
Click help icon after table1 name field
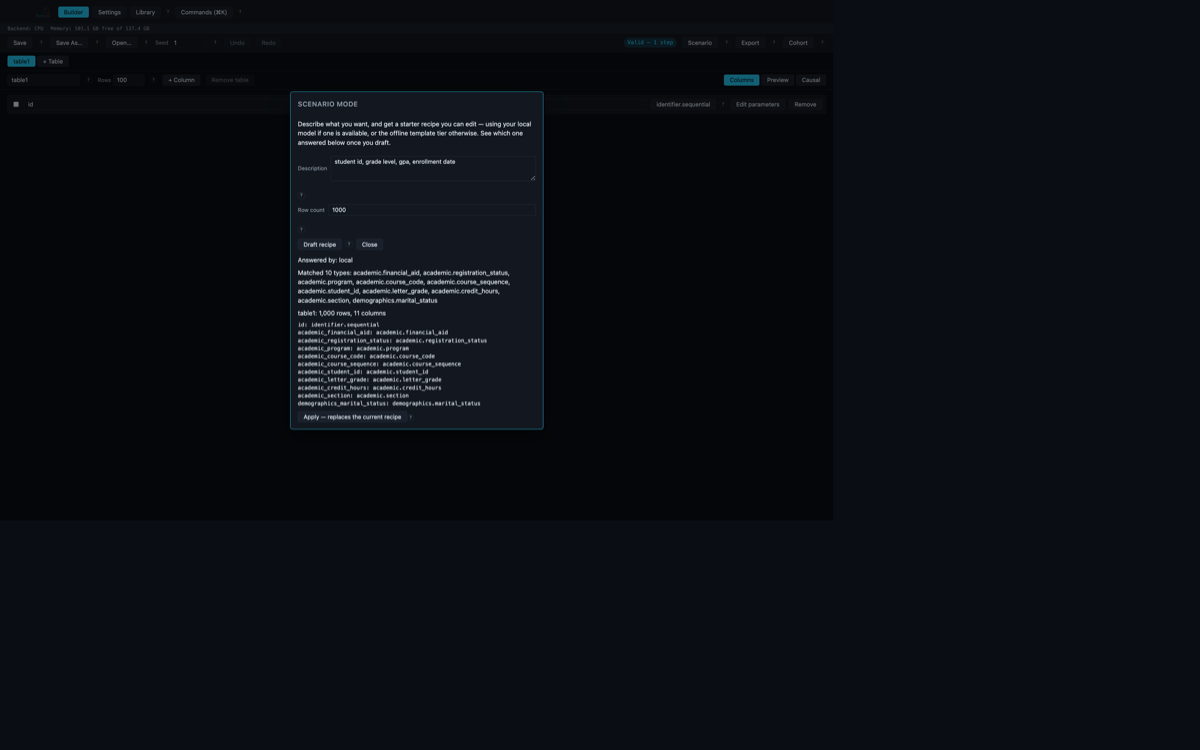[88, 80]
